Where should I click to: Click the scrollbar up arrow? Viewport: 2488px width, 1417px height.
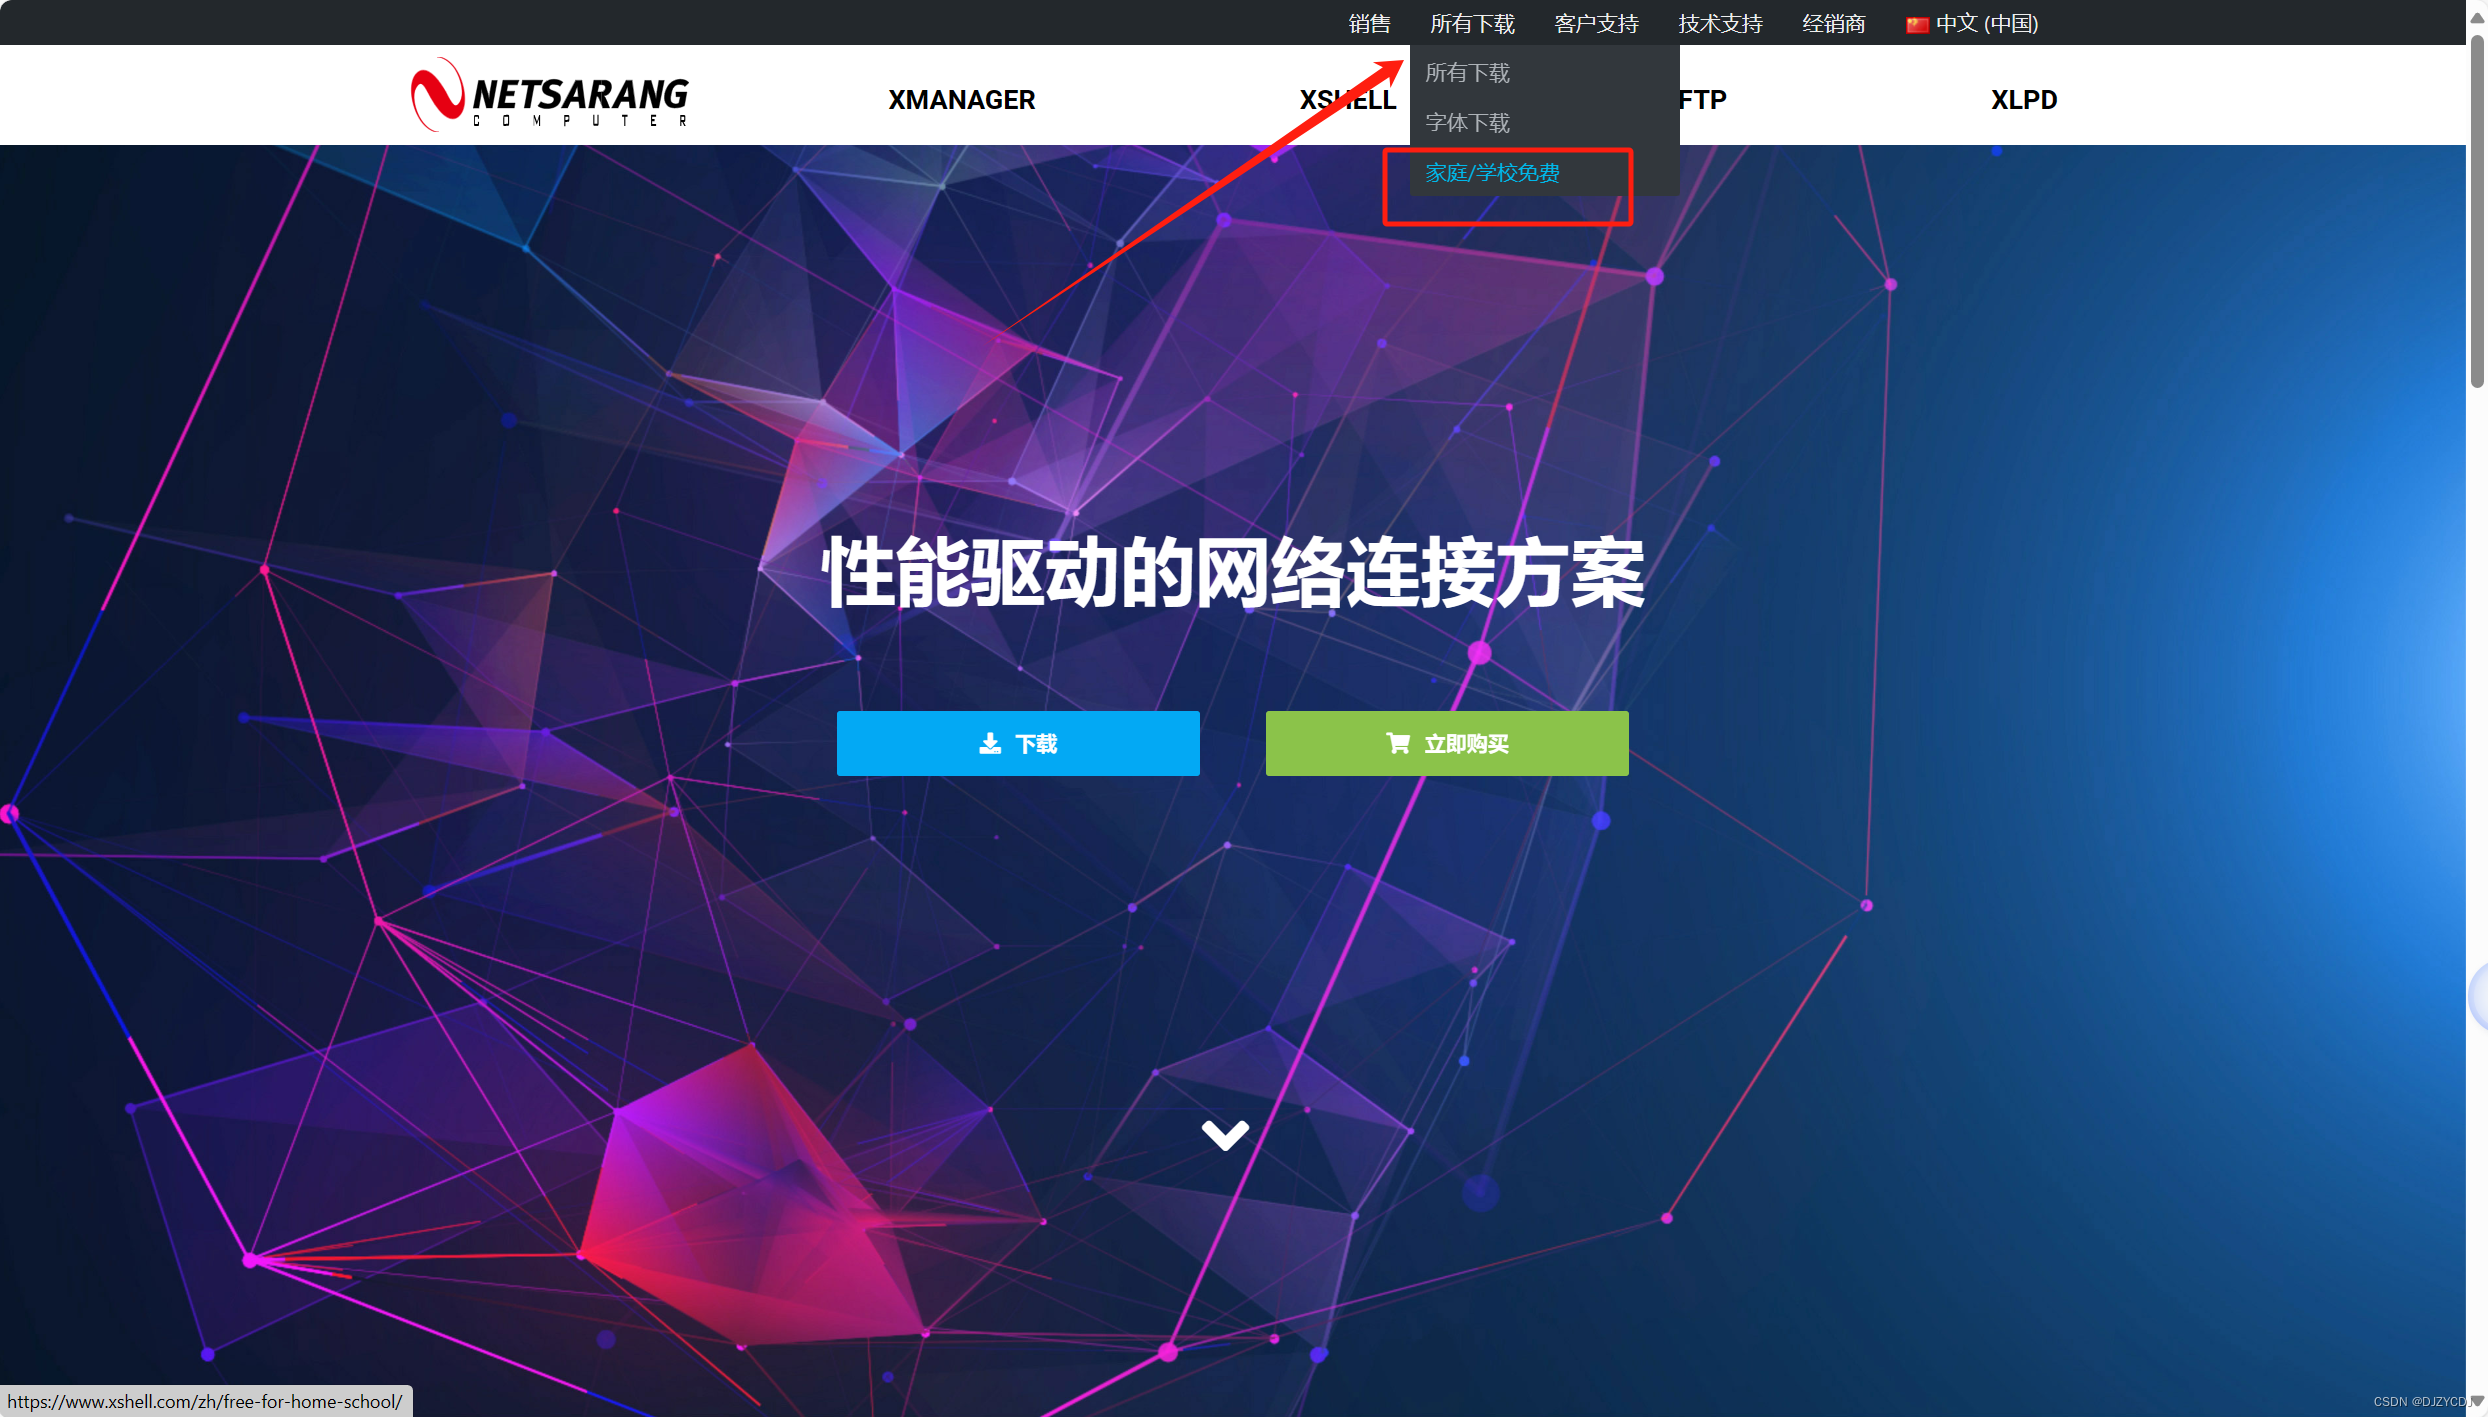point(2476,18)
